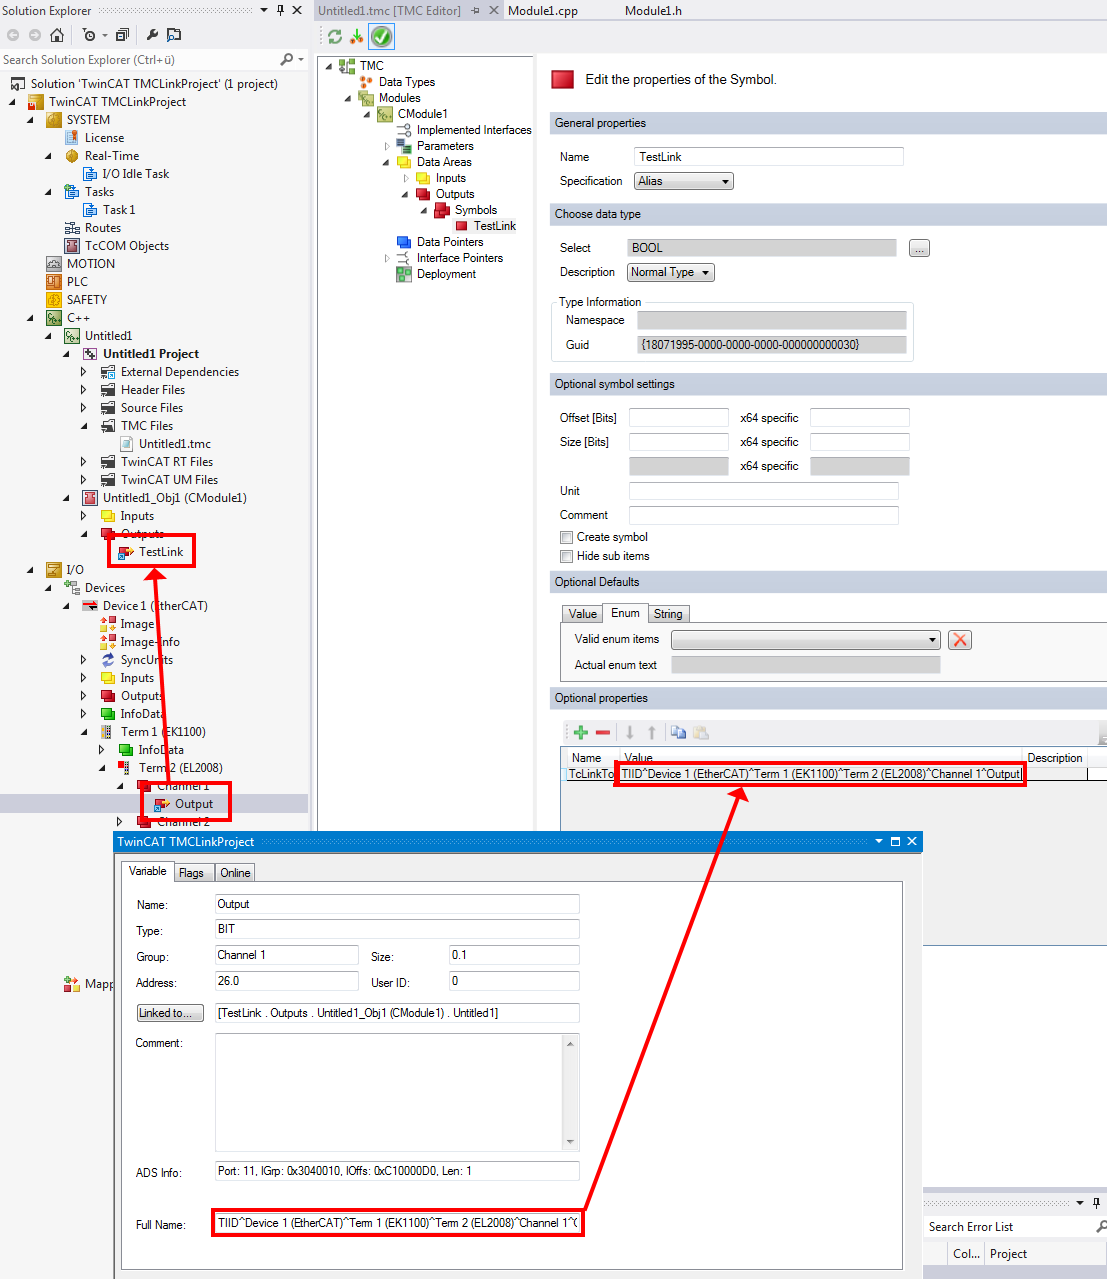Open Properties wrench icon in Solution Explorer
Image resolution: width=1107 pixels, height=1279 pixels.
(x=153, y=35)
